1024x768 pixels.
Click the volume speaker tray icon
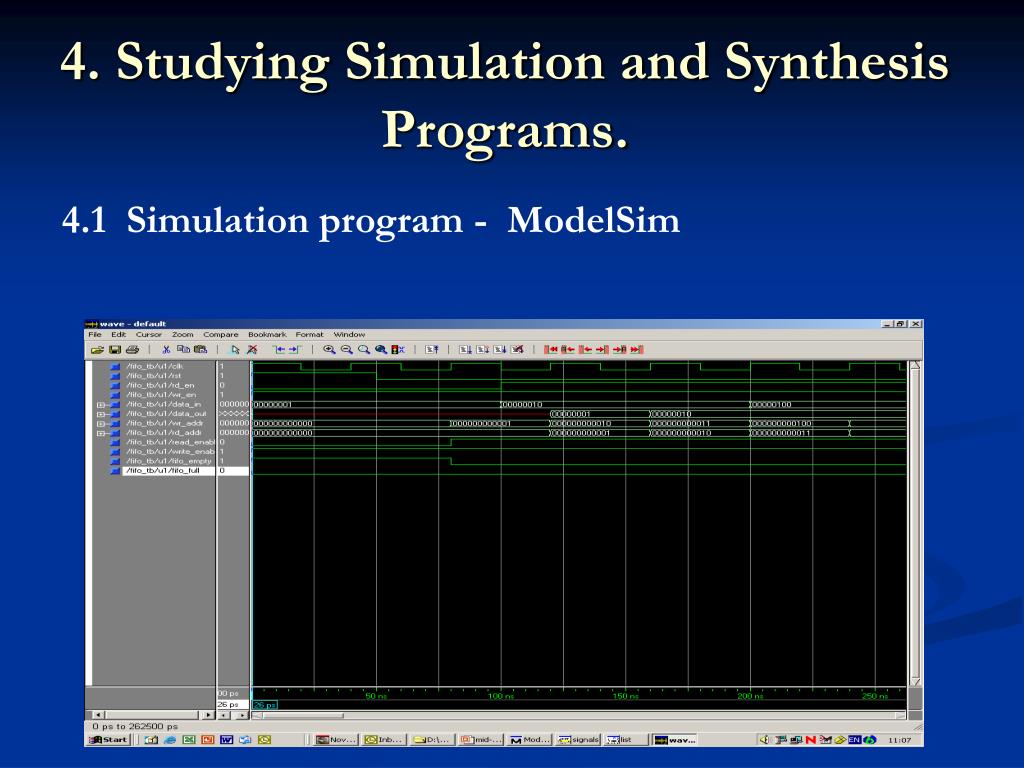pyautogui.click(x=763, y=740)
